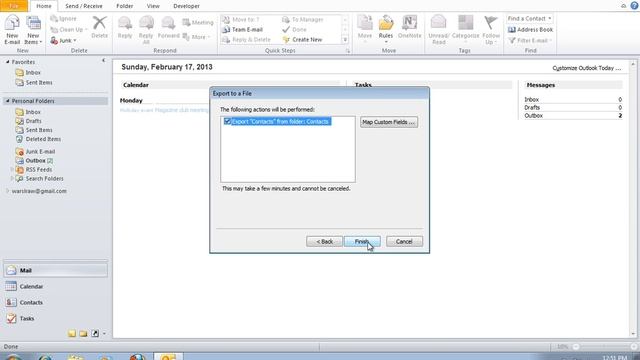Click the New E-mail icon
Viewport: 640px width, 360px height.
[12, 29]
